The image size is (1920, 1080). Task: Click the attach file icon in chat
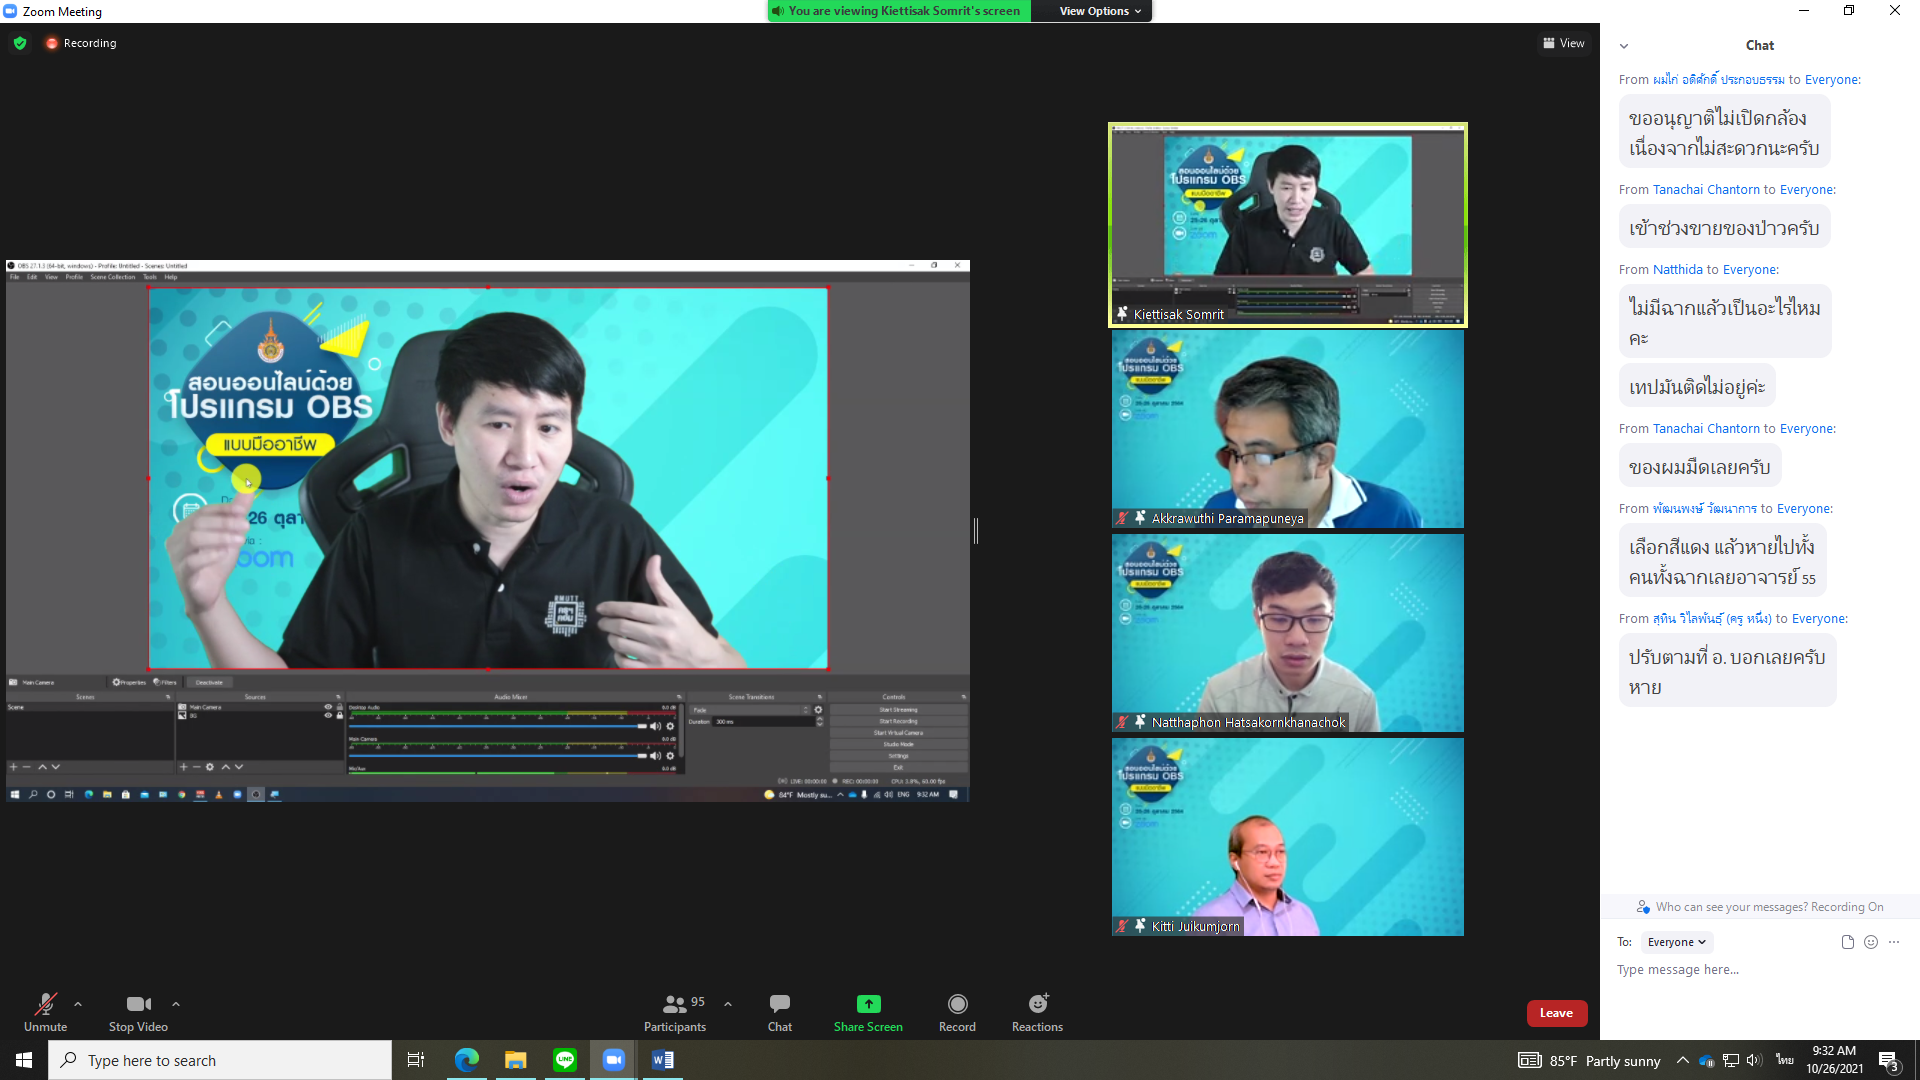(x=1847, y=942)
